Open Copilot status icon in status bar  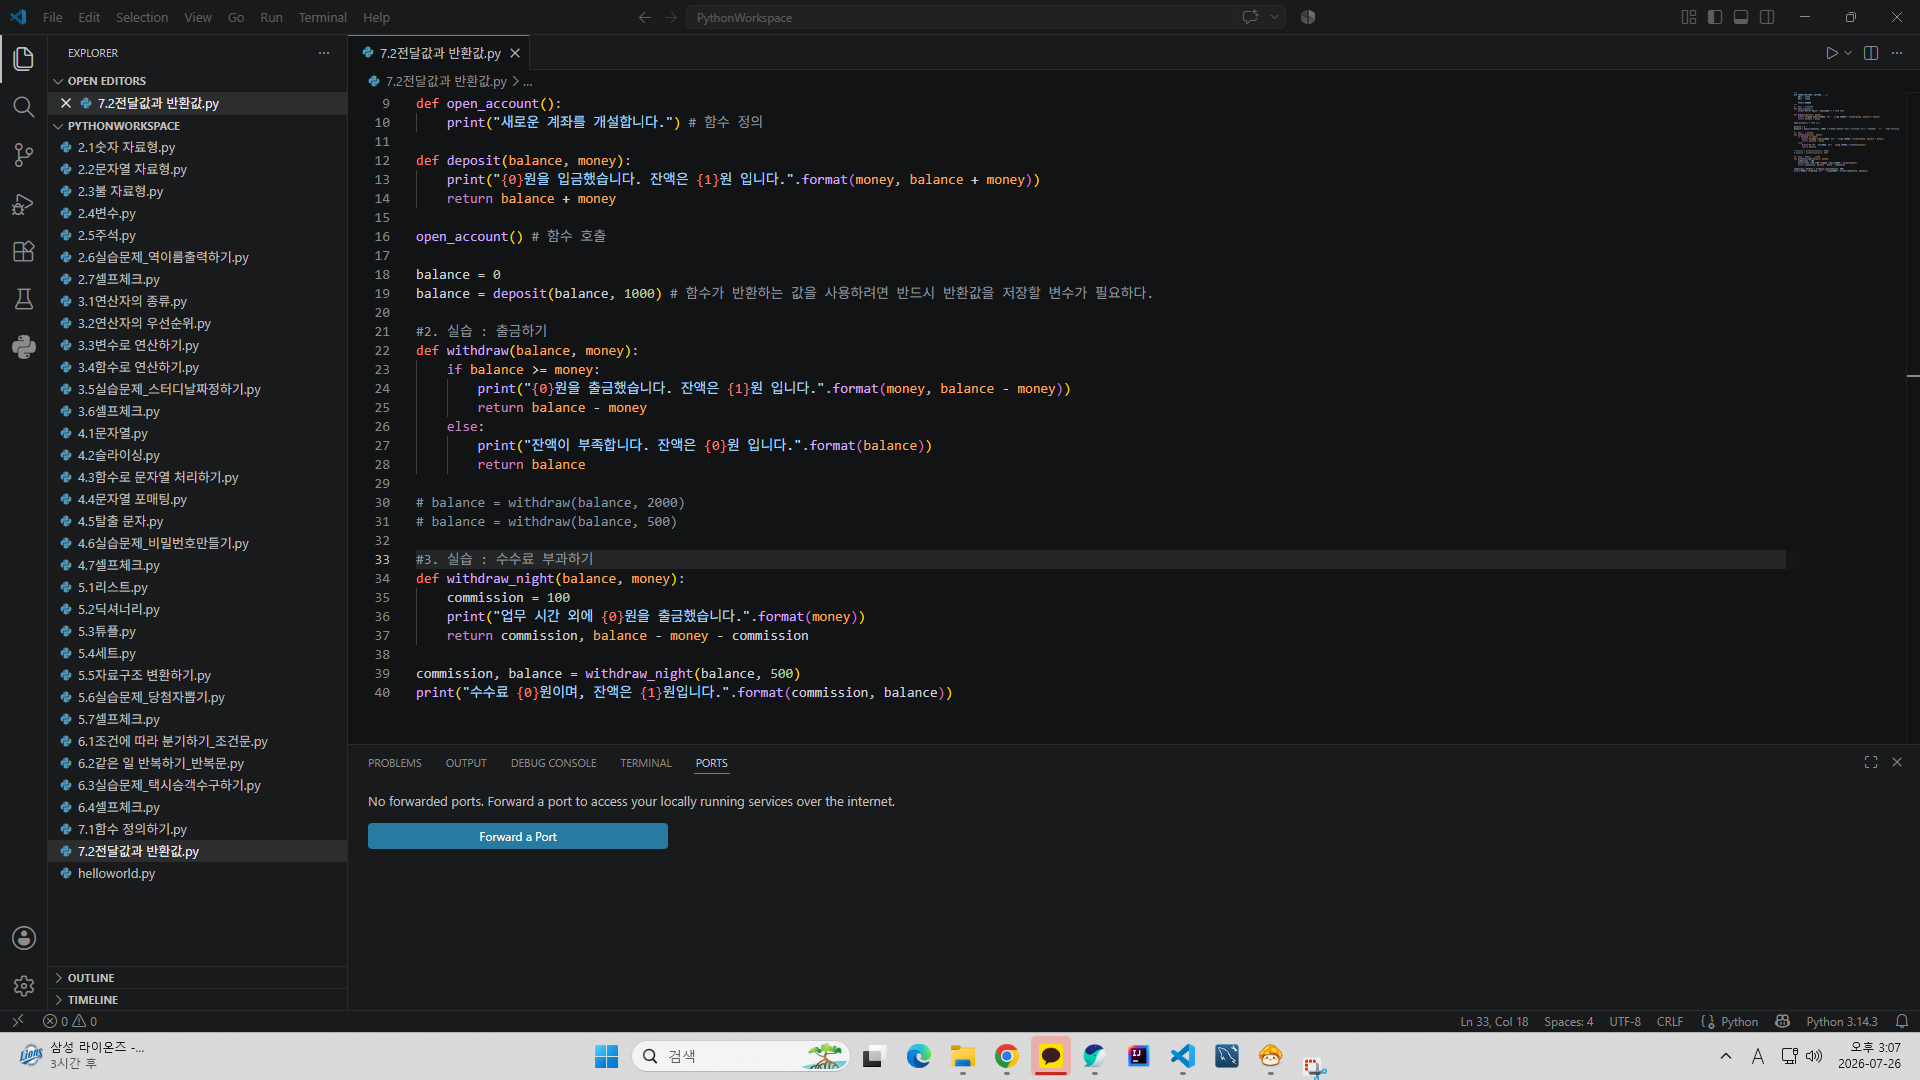tap(1782, 1021)
